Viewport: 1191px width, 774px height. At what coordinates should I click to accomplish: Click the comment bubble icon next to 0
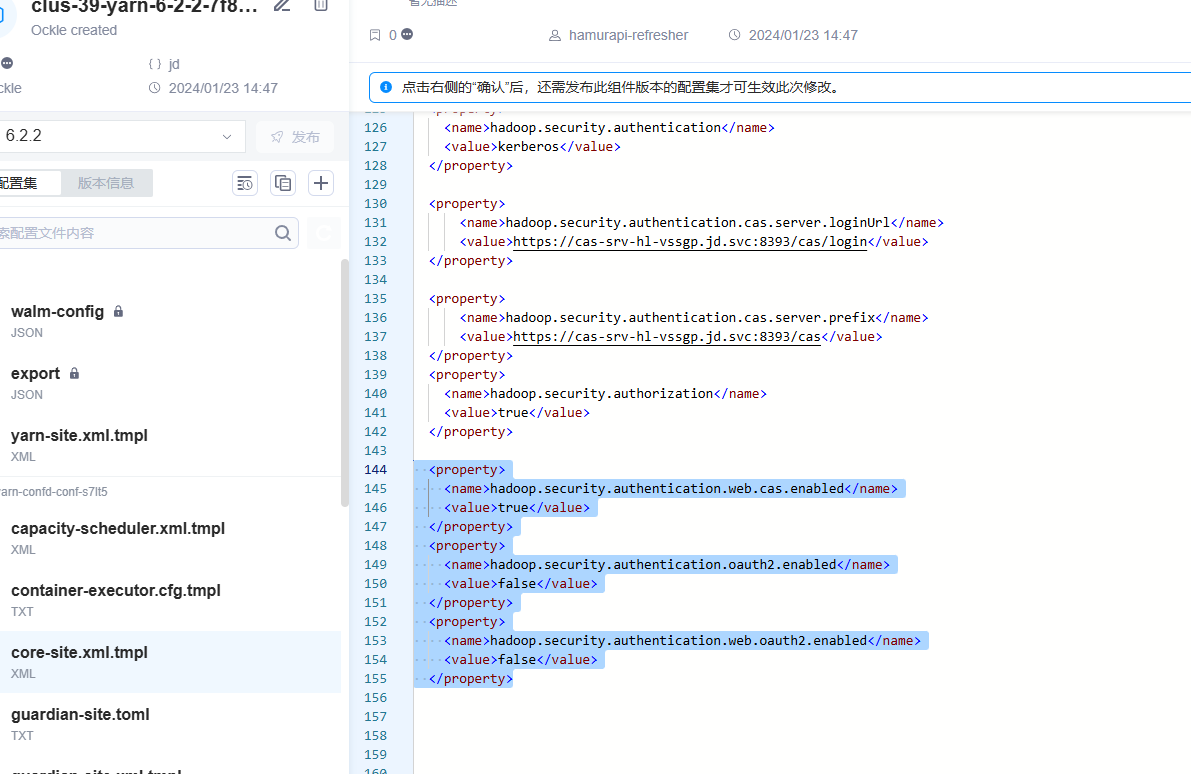(x=407, y=34)
